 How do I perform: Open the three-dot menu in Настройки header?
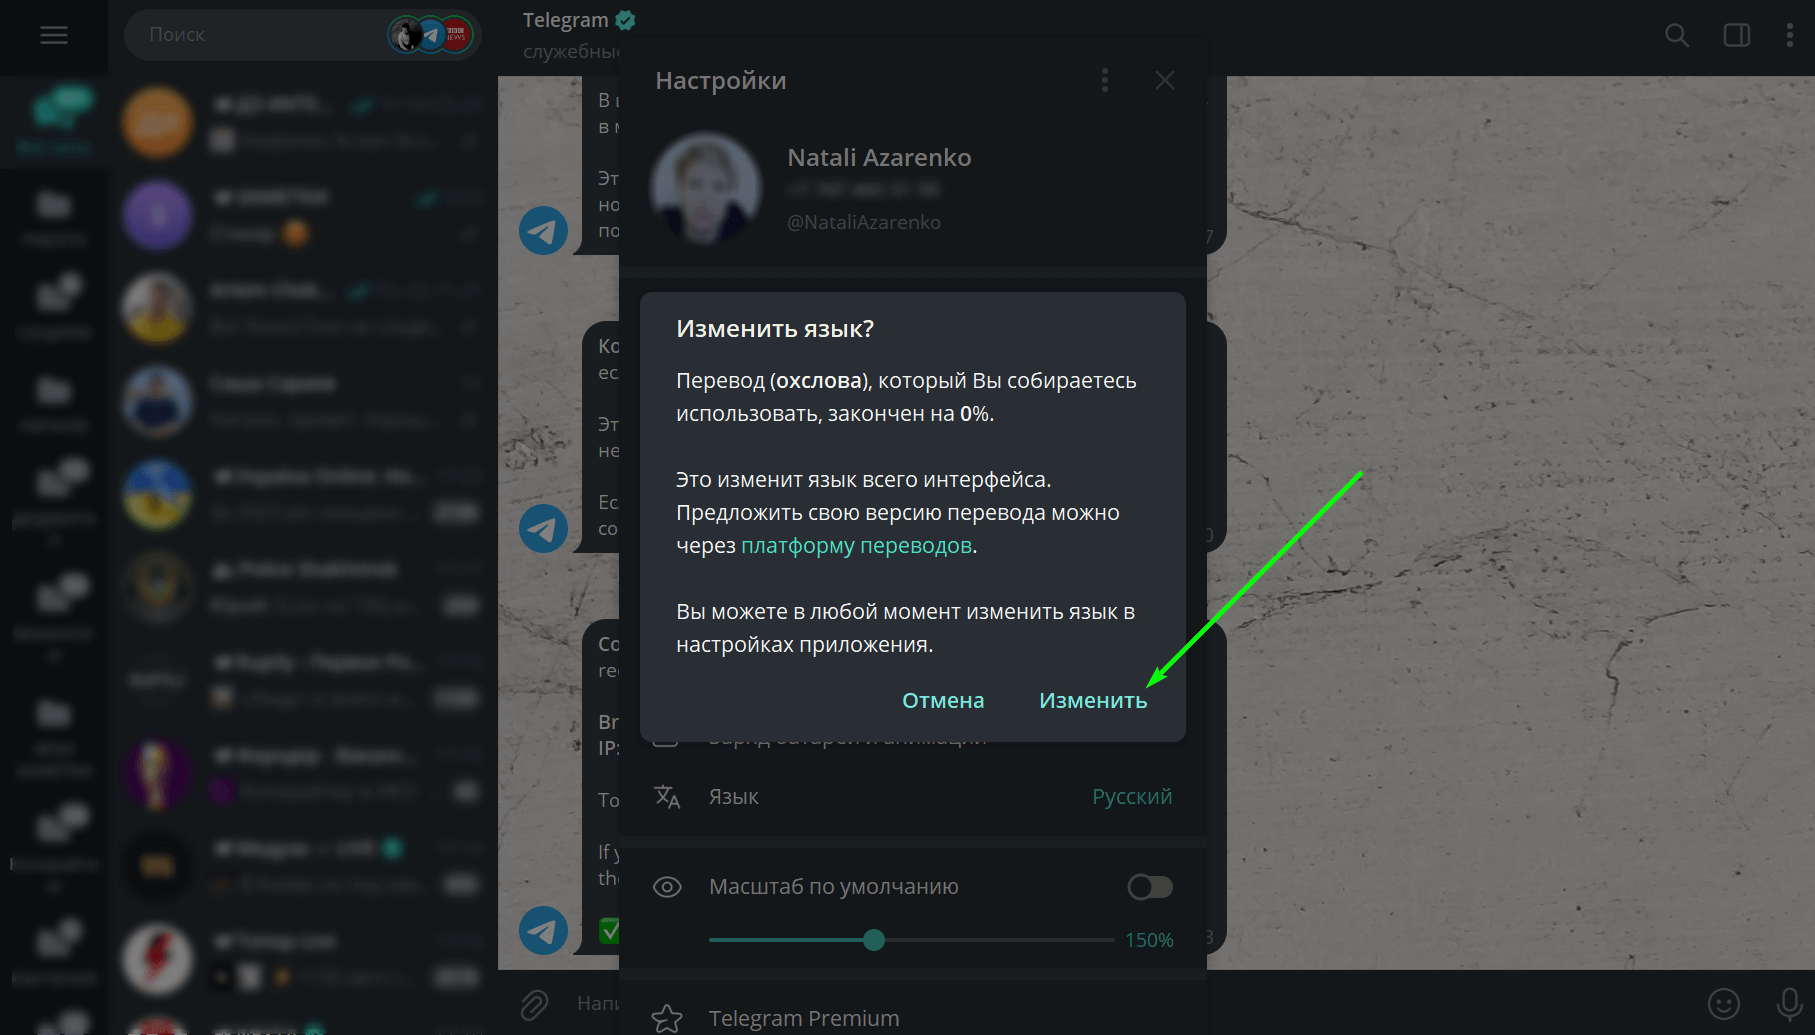(x=1105, y=80)
